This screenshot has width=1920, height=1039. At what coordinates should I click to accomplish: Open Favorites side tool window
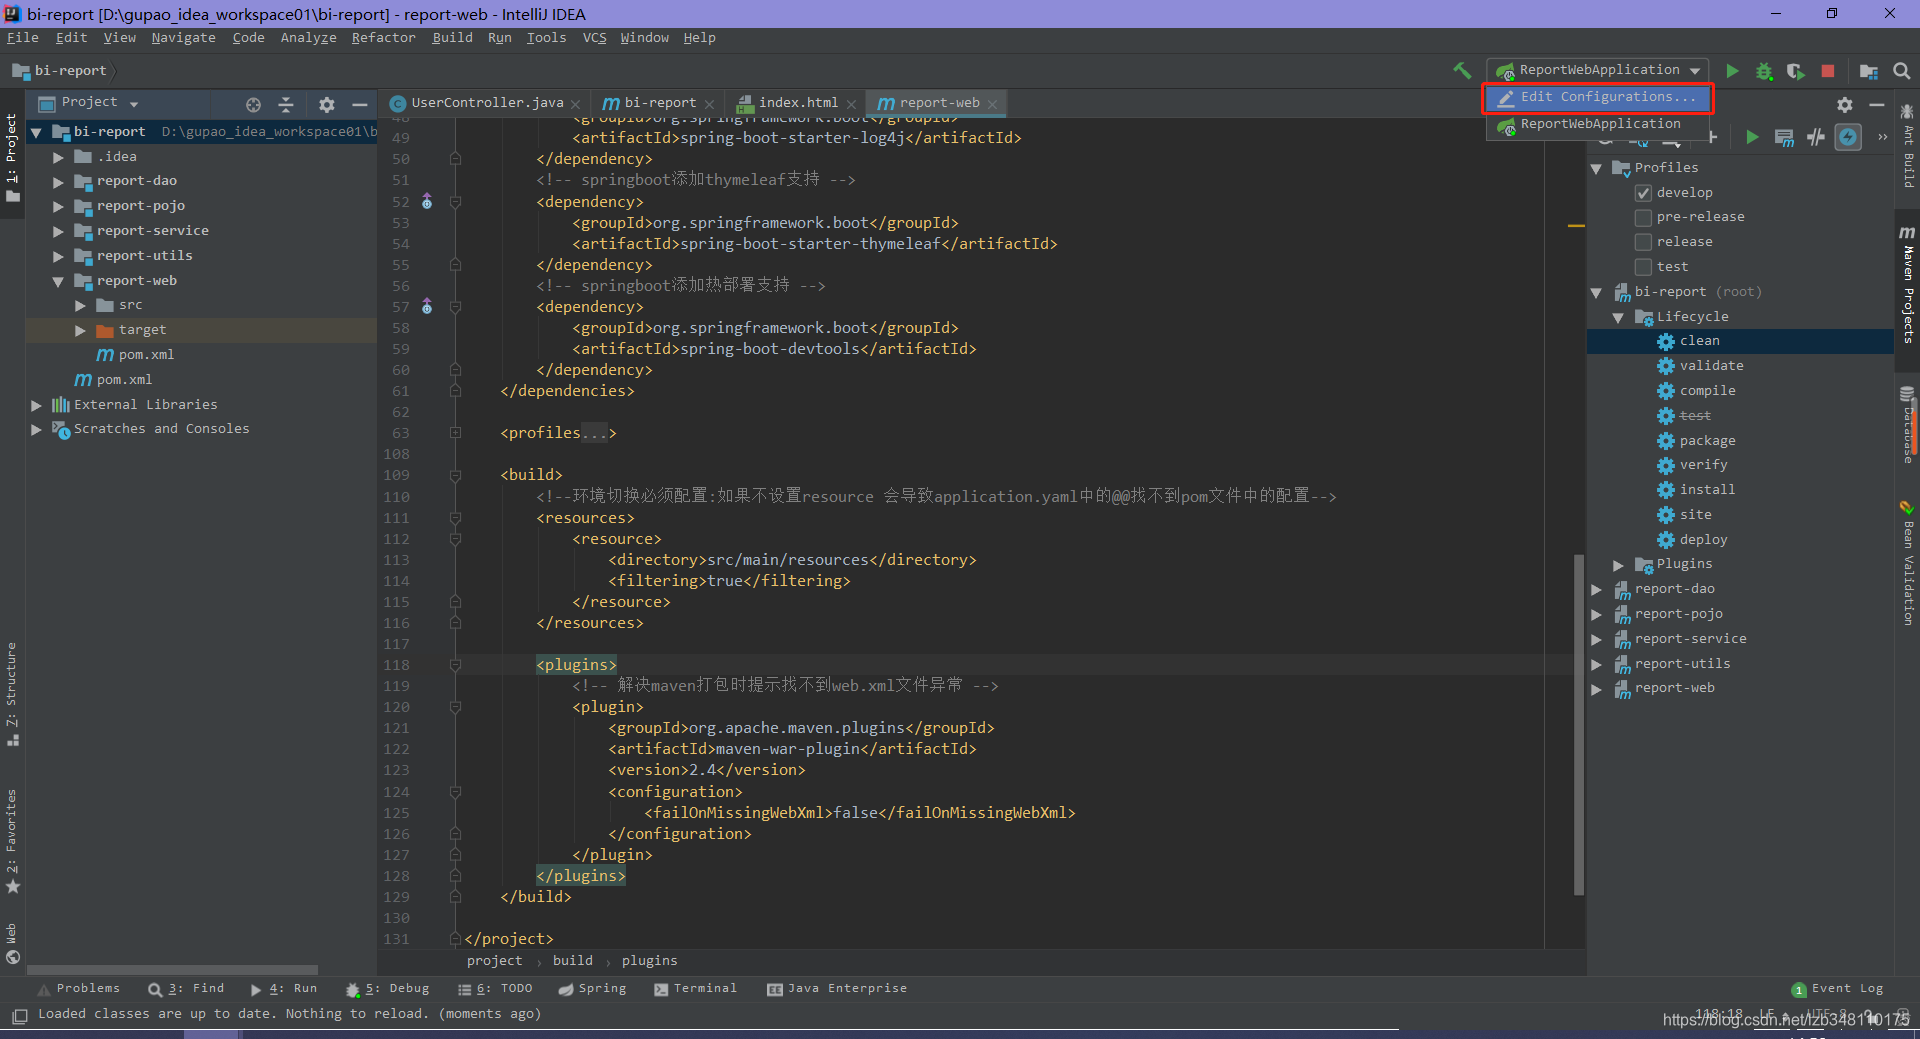12,841
